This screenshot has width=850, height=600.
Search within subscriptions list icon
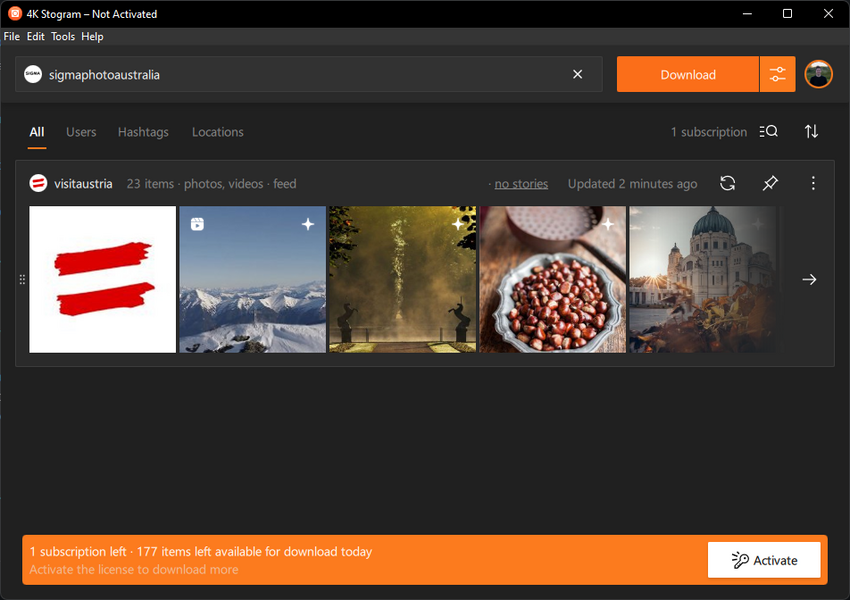[768, 132]
